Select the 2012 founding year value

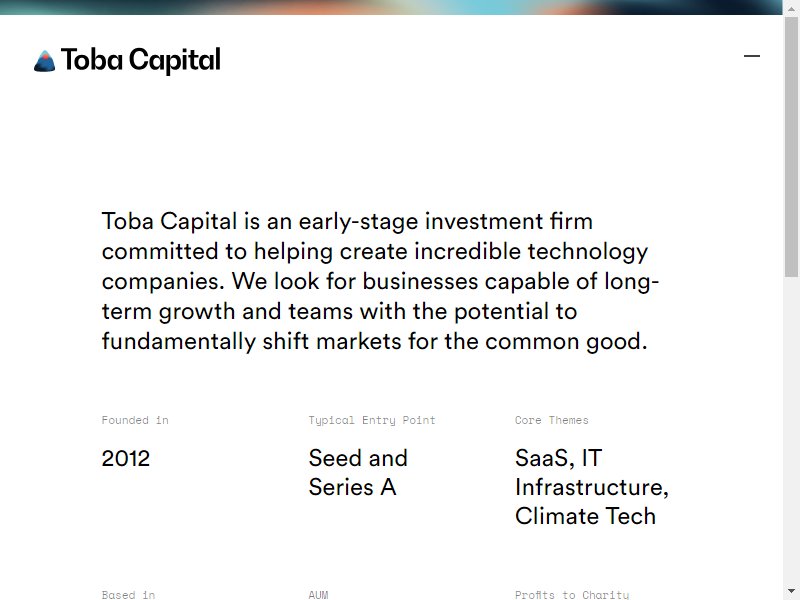pos(126,459)
